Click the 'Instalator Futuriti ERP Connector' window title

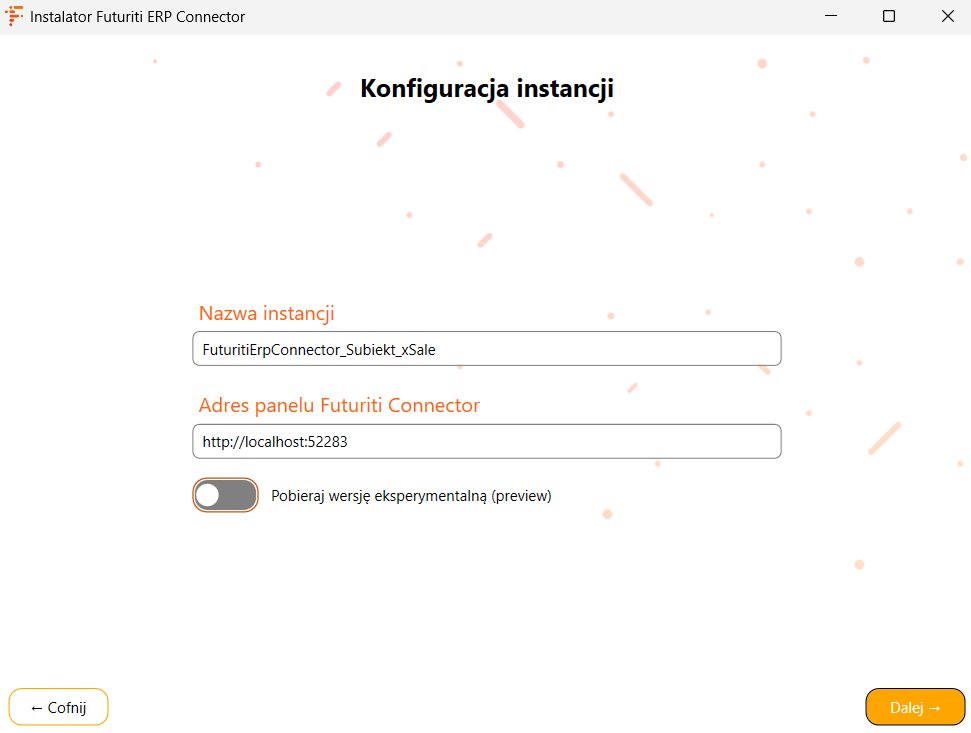tap(137, 17)
